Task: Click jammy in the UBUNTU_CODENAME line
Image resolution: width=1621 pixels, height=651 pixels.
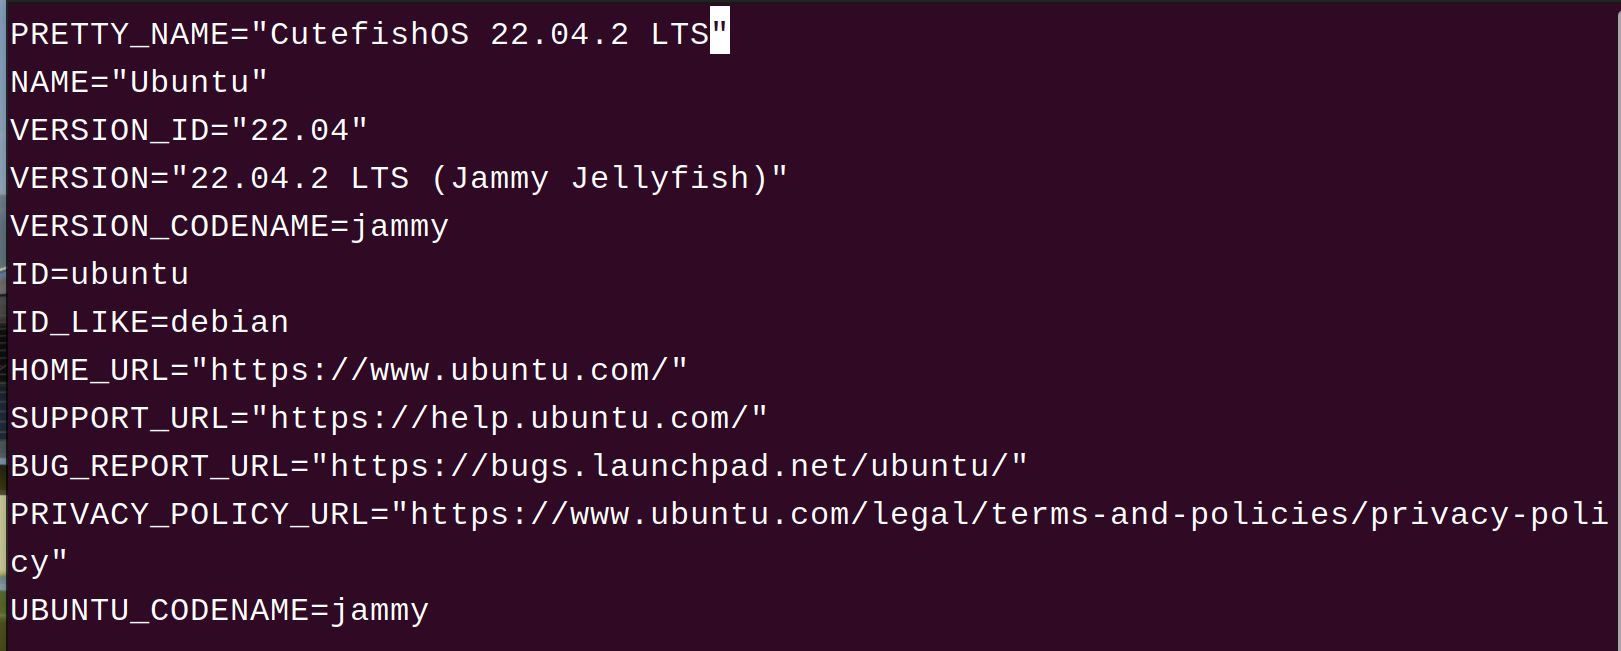Action: [x=379, y=610]
